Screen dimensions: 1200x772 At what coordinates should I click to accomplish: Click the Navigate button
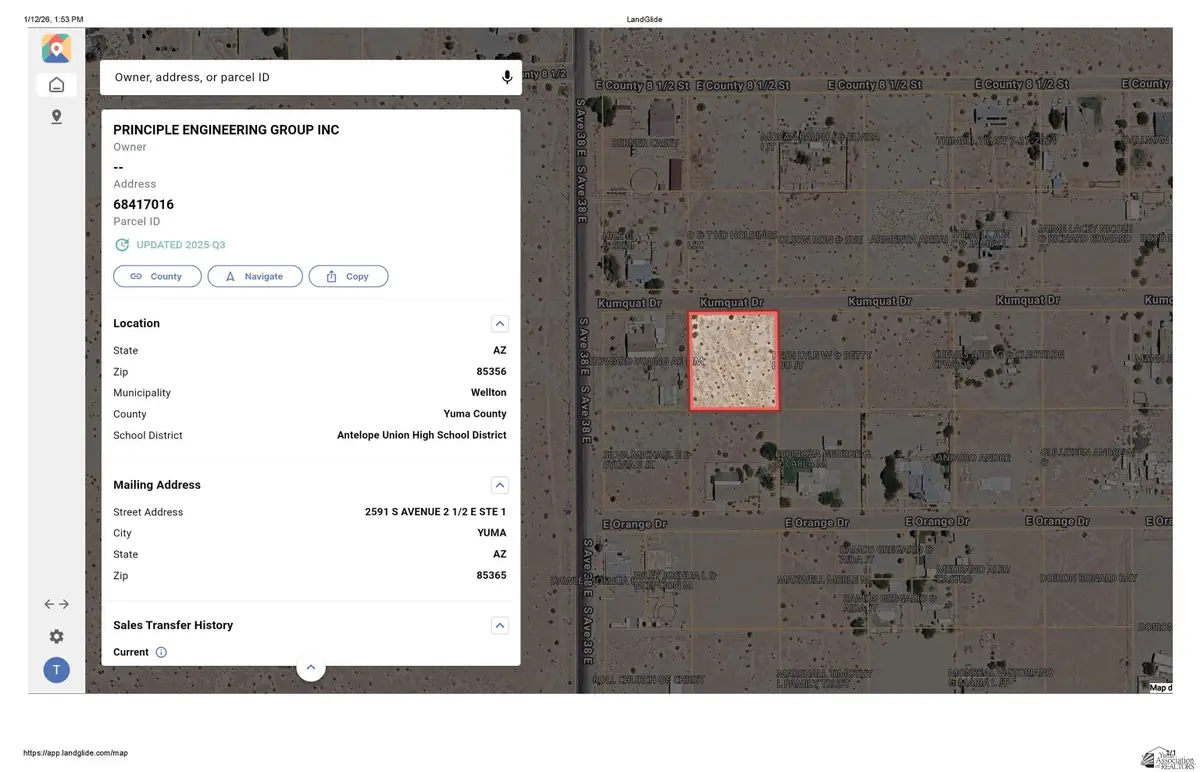tap(255, 276)
